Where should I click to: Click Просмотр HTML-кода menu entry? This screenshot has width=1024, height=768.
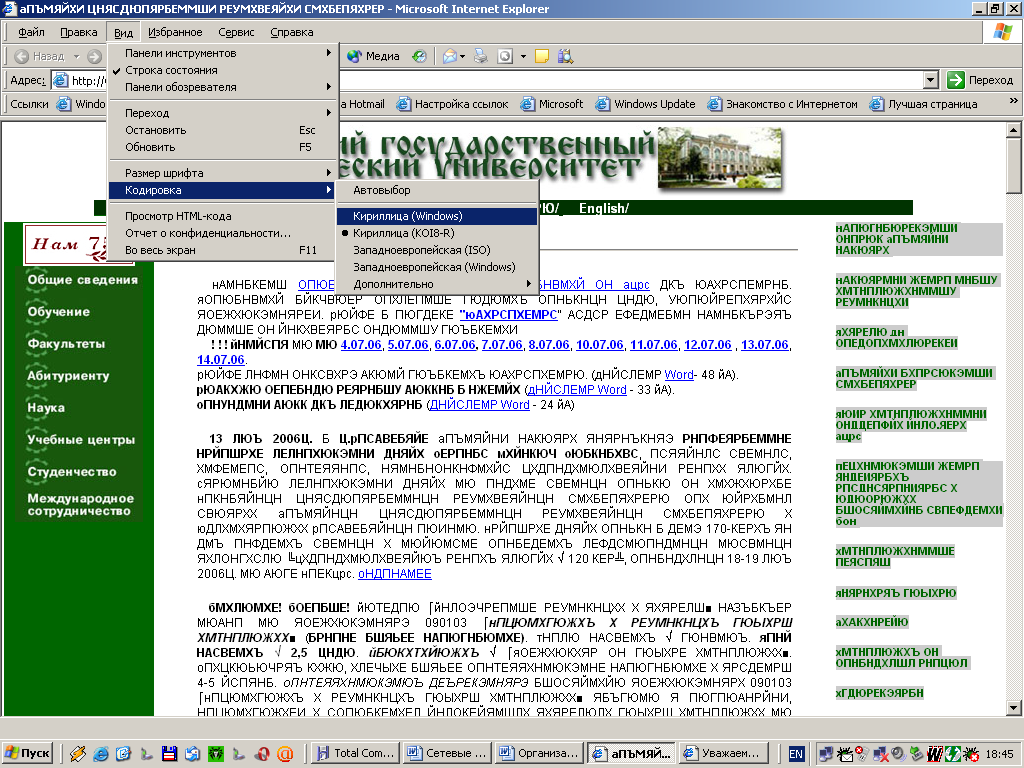(x=223, y=216)
